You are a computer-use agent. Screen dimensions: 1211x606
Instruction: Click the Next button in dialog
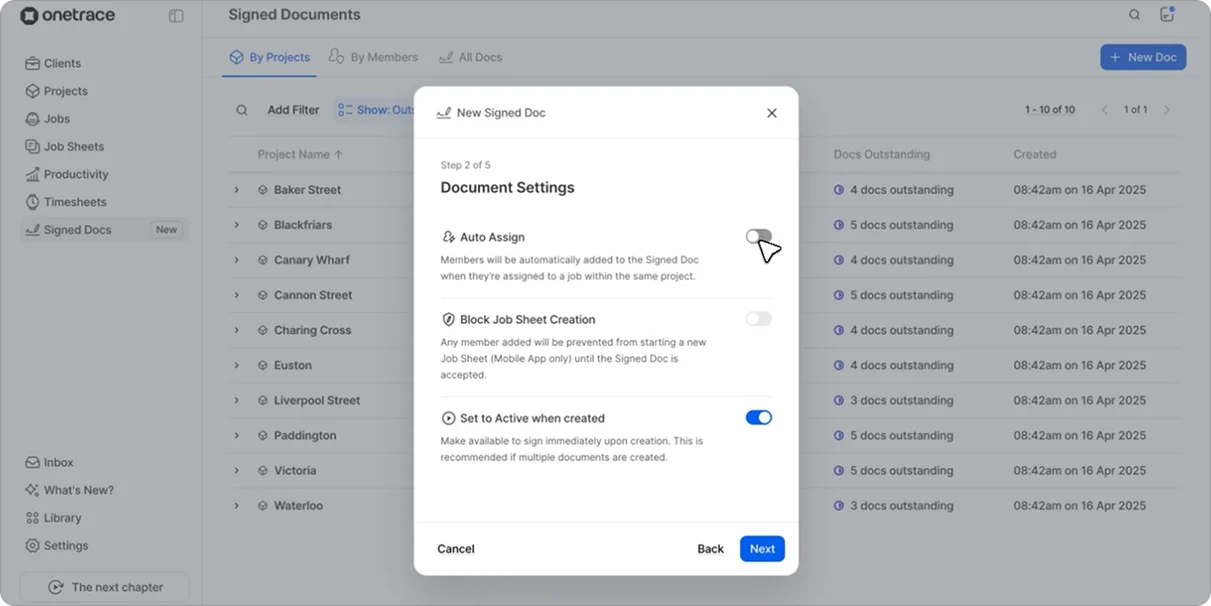pyautogui.click(x=762, y=549)
